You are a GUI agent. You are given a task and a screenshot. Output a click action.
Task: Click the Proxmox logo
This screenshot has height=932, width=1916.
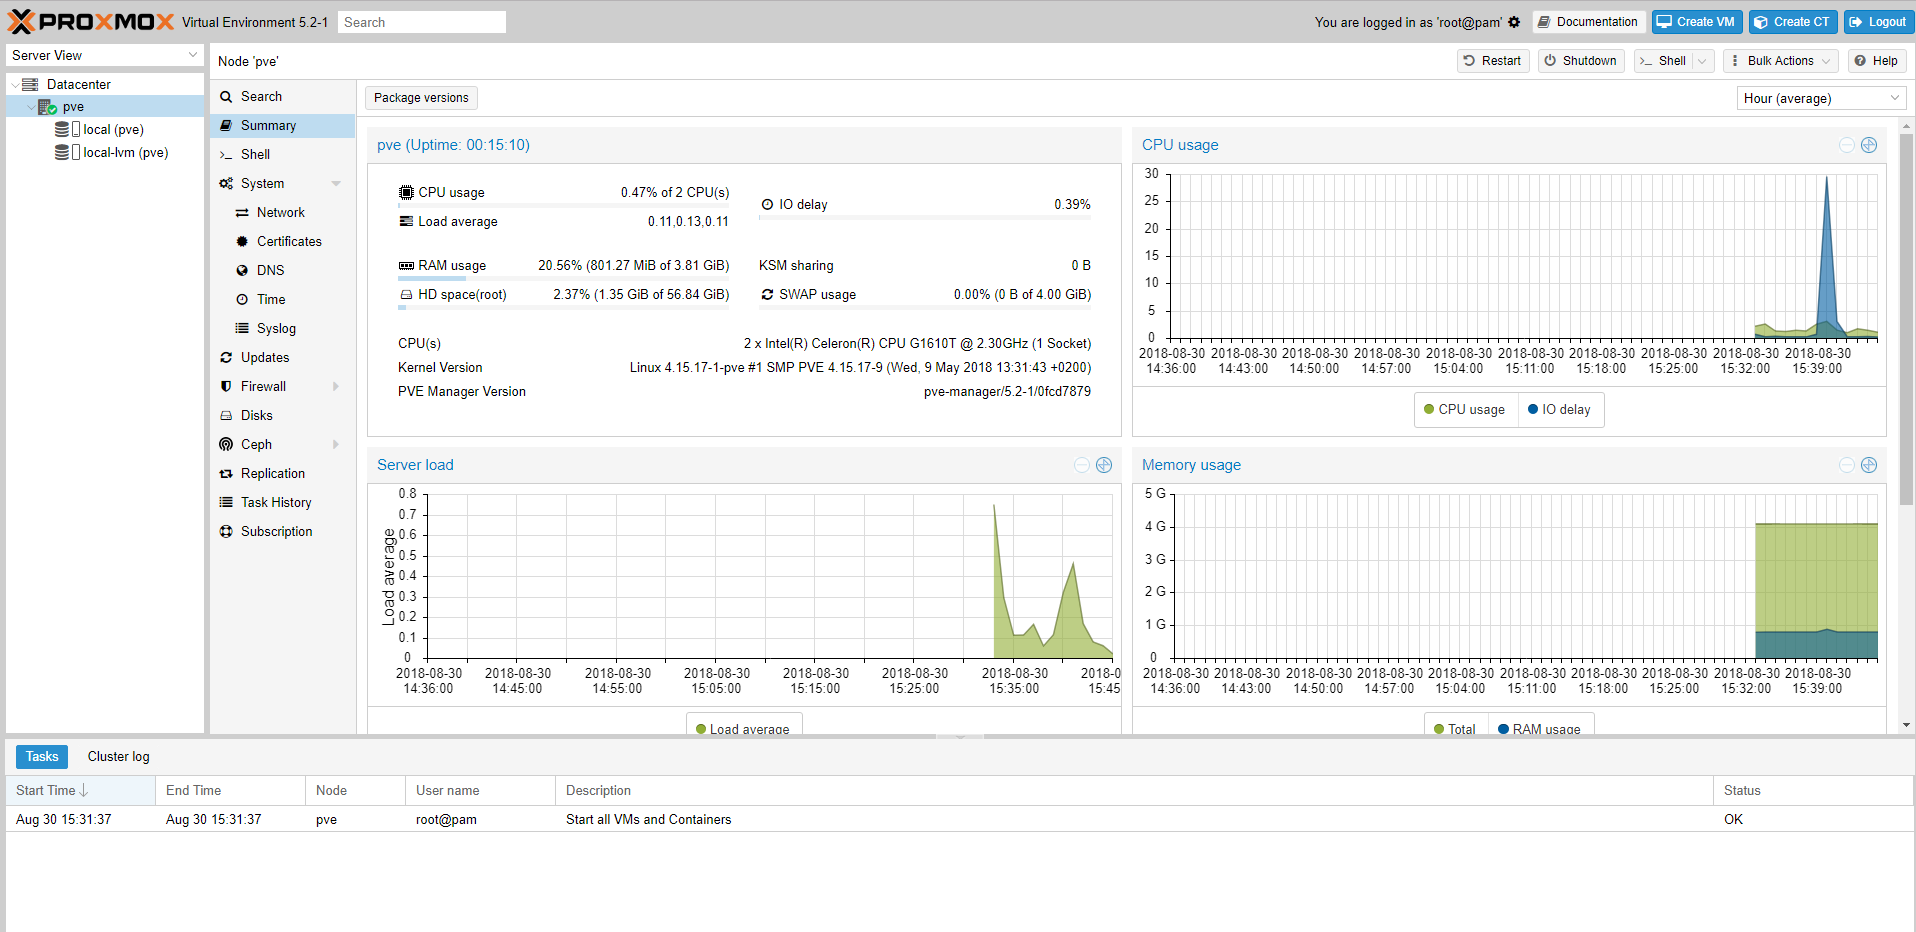(91, 21)
